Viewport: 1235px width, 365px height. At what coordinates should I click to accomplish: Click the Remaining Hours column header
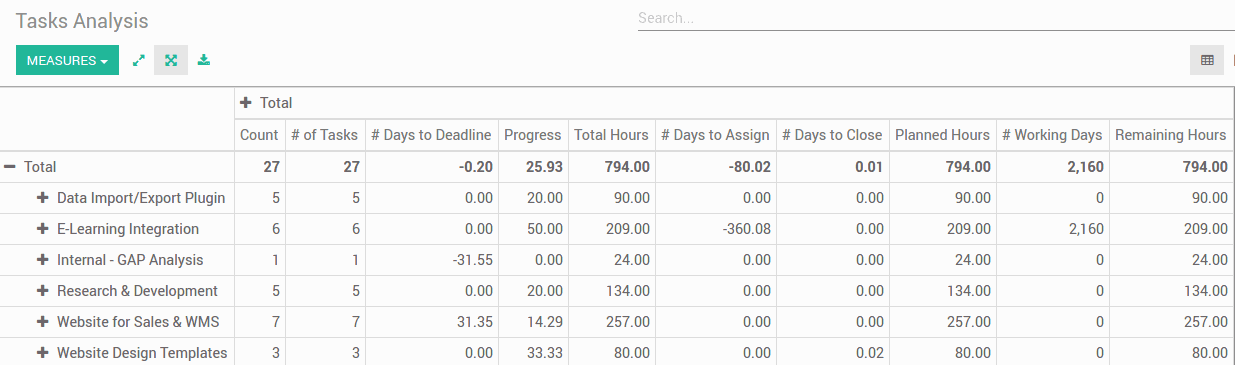1170,135
